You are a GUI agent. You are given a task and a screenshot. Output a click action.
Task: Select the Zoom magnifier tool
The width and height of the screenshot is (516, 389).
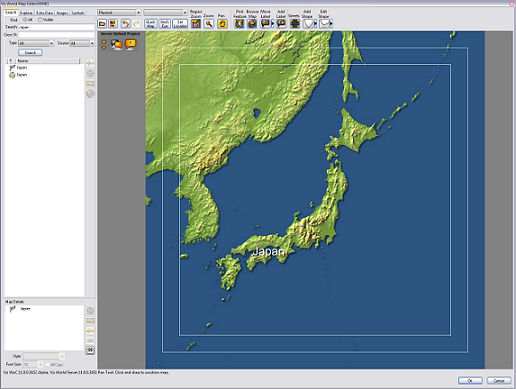(x=209, y=24)
